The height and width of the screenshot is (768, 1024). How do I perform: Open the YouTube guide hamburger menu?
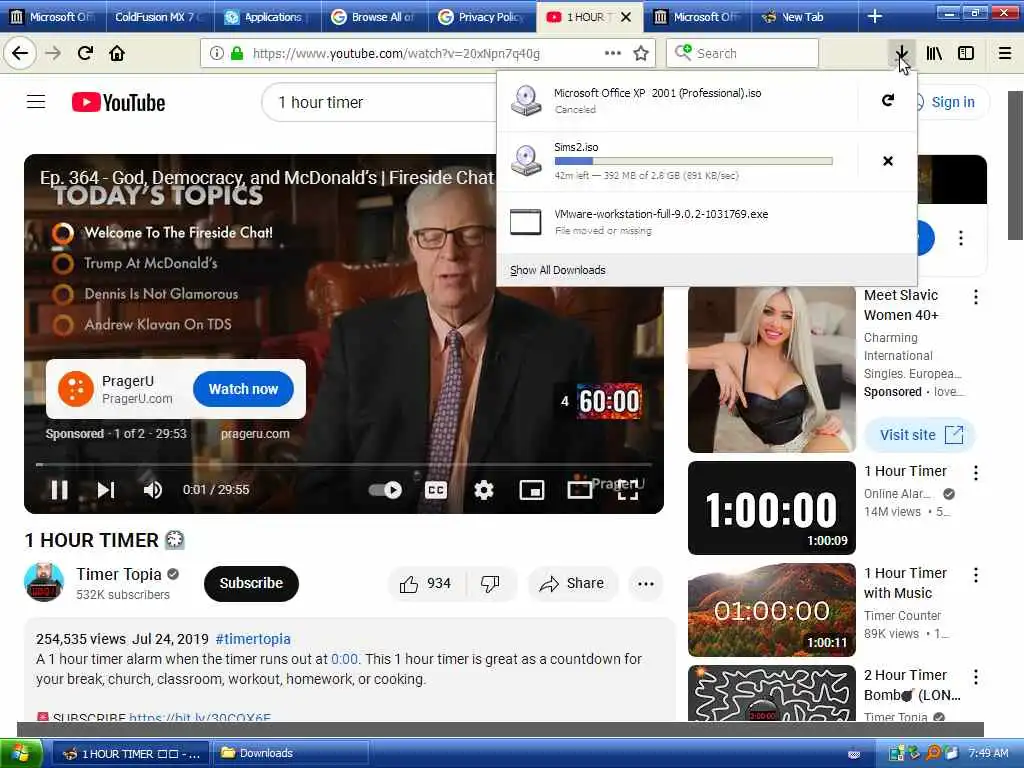pos(36,102)
